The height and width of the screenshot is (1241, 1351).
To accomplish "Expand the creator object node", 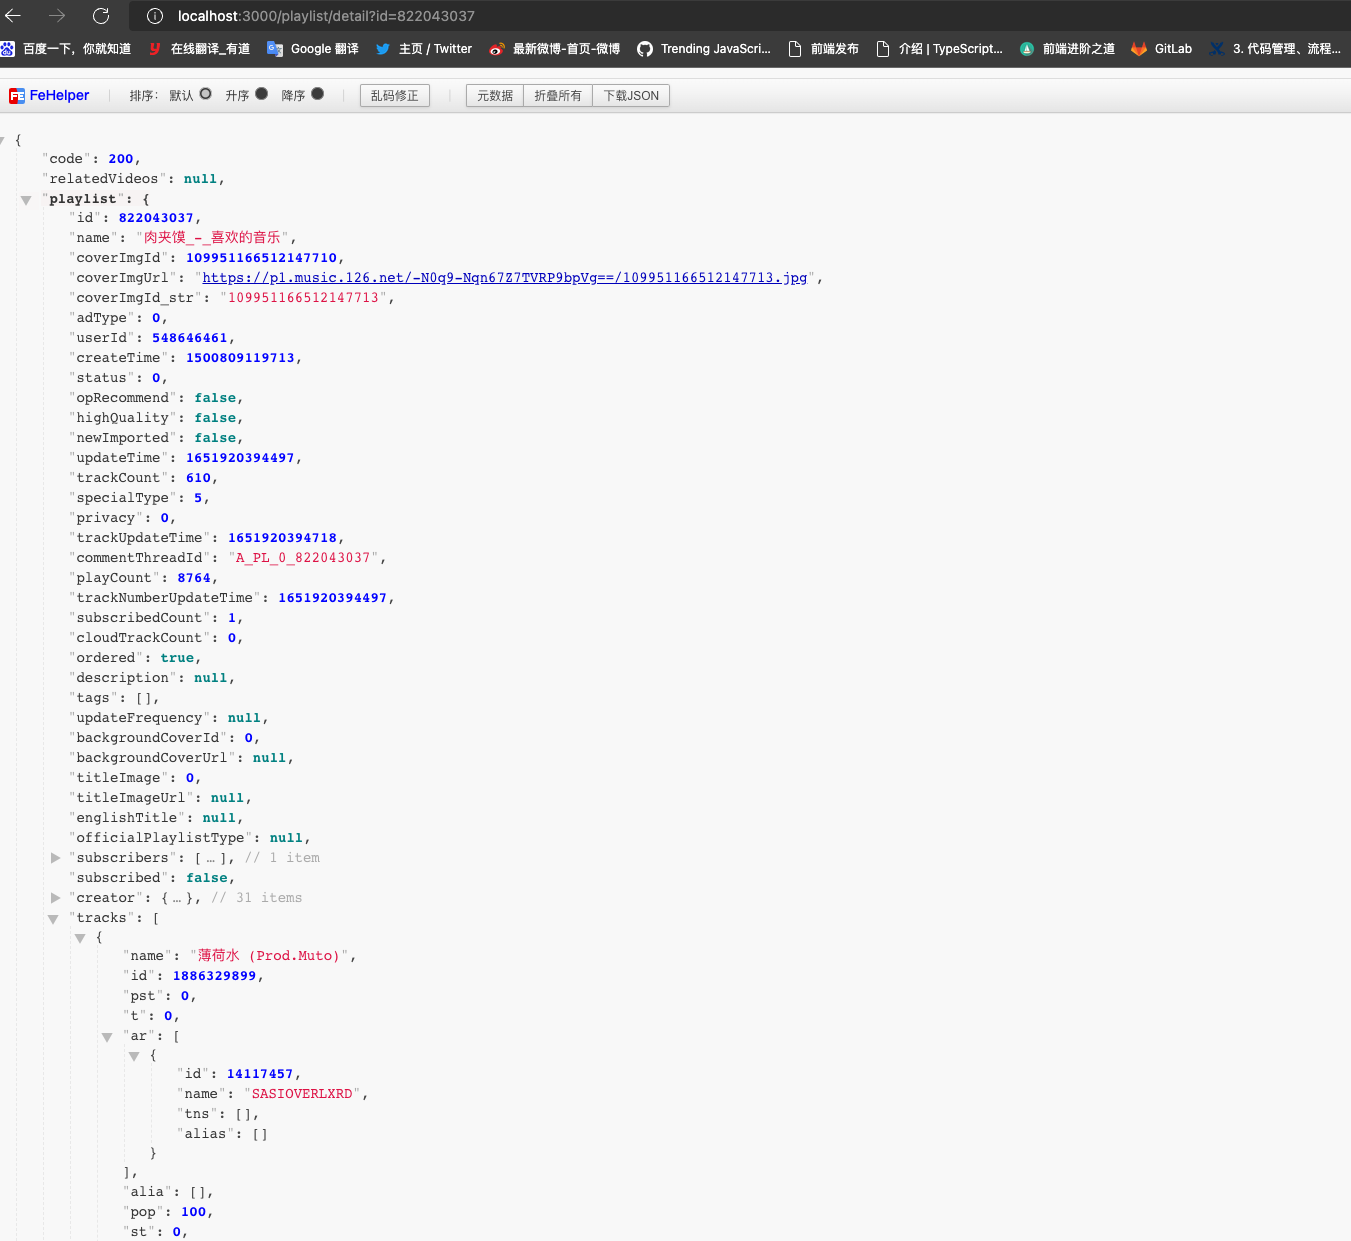I will pyautogui.click(x=55, y=897).
